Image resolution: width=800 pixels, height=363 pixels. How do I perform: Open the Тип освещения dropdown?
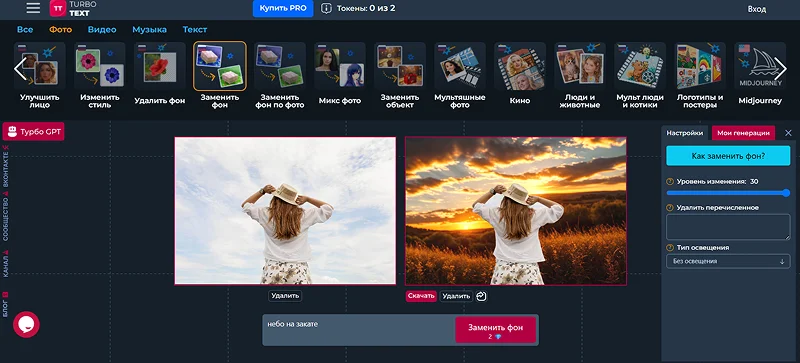(x=728, y=261)
